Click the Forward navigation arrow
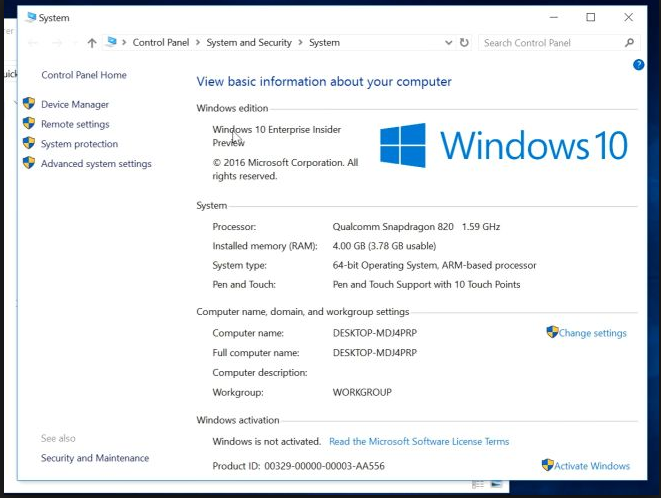 [x=57, y=43]
